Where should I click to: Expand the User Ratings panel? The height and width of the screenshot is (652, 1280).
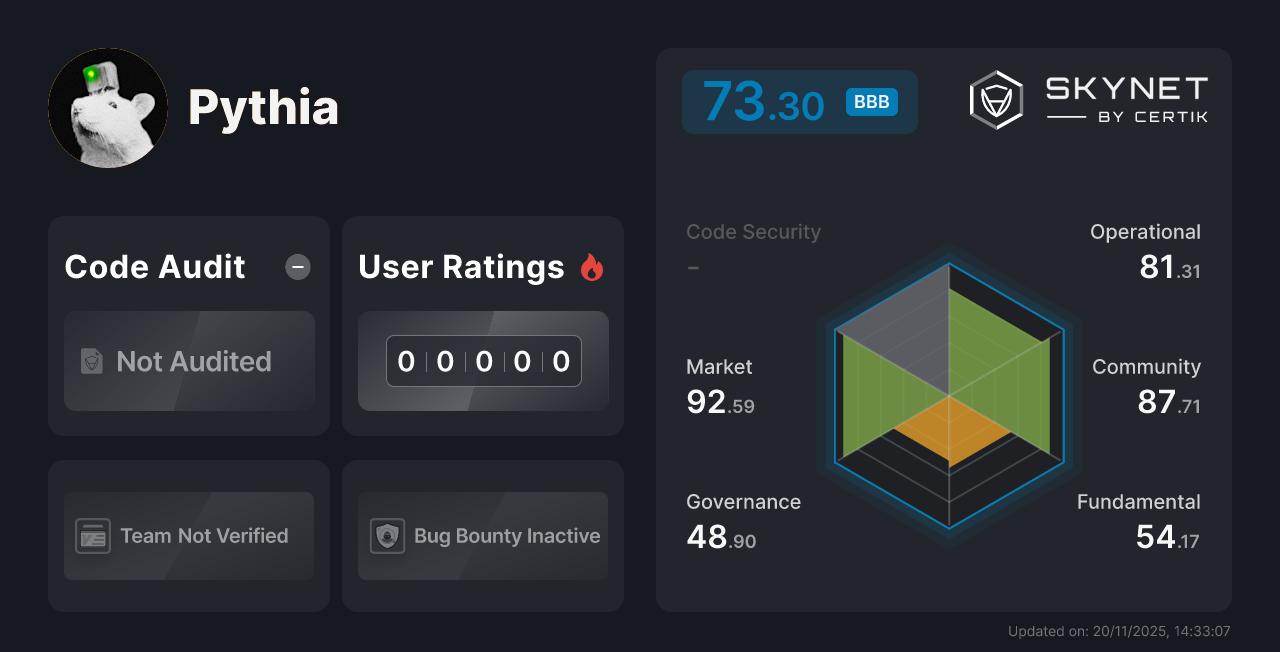pyautogui.click(x=483, y=325)
